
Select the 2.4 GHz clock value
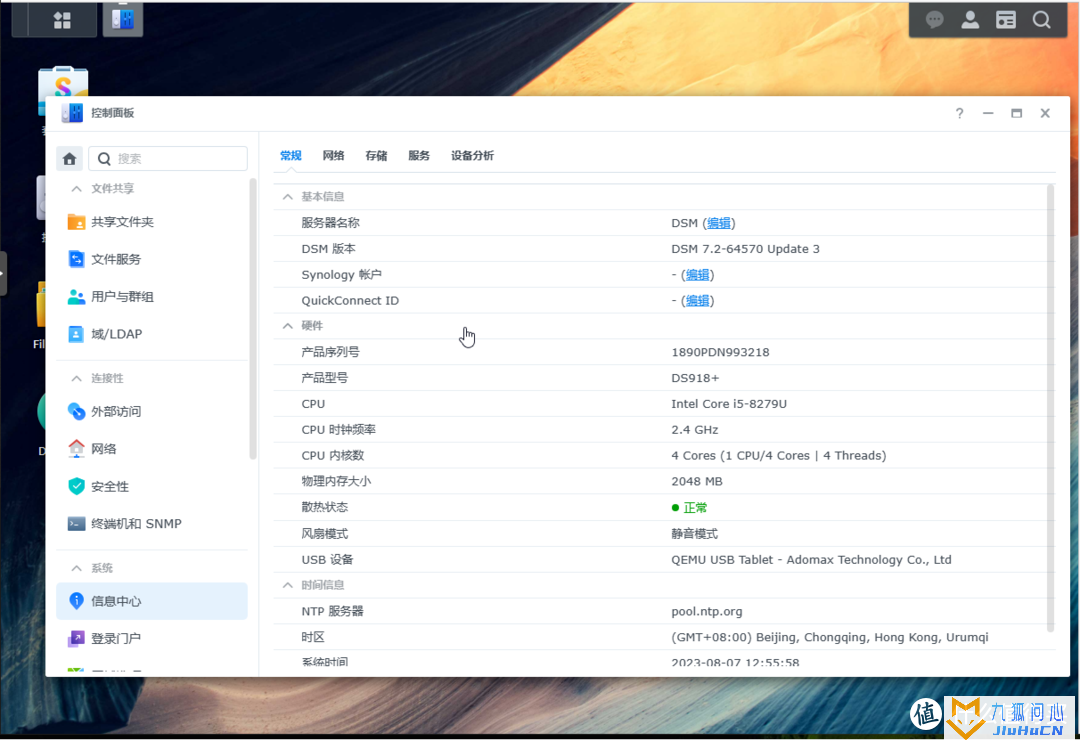tap(695, 430)
